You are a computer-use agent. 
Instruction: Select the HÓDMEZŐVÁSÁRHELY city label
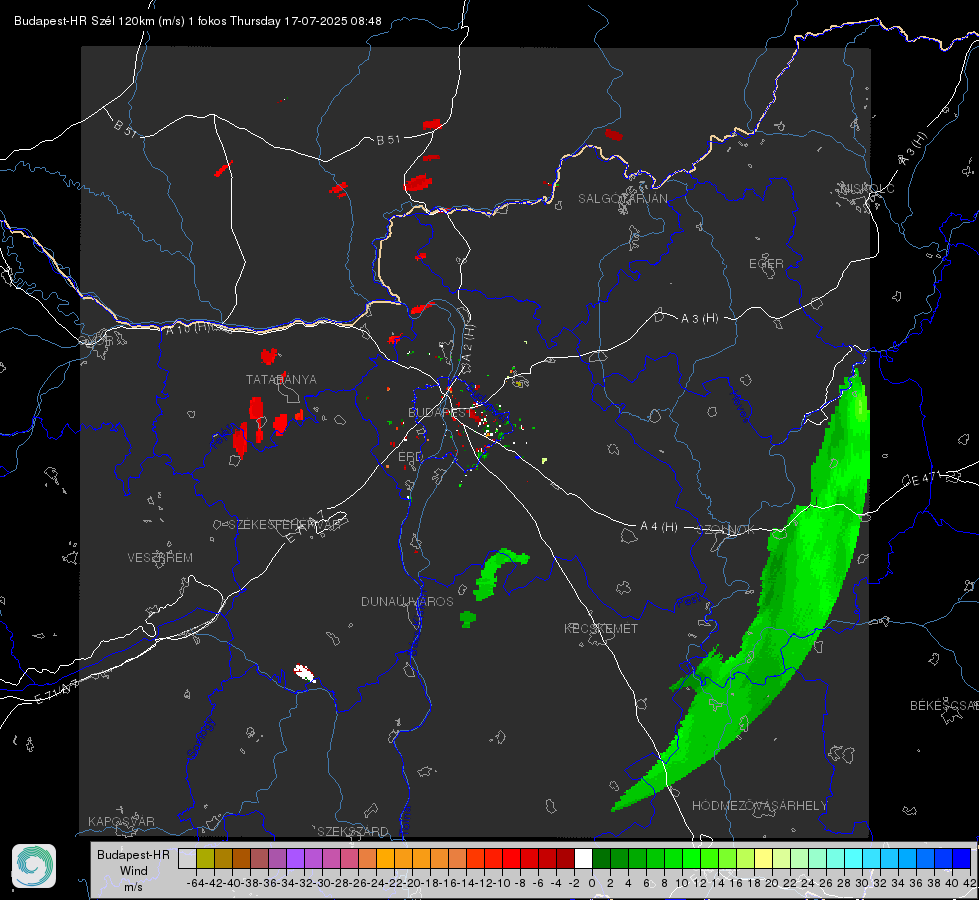[759, 806]
